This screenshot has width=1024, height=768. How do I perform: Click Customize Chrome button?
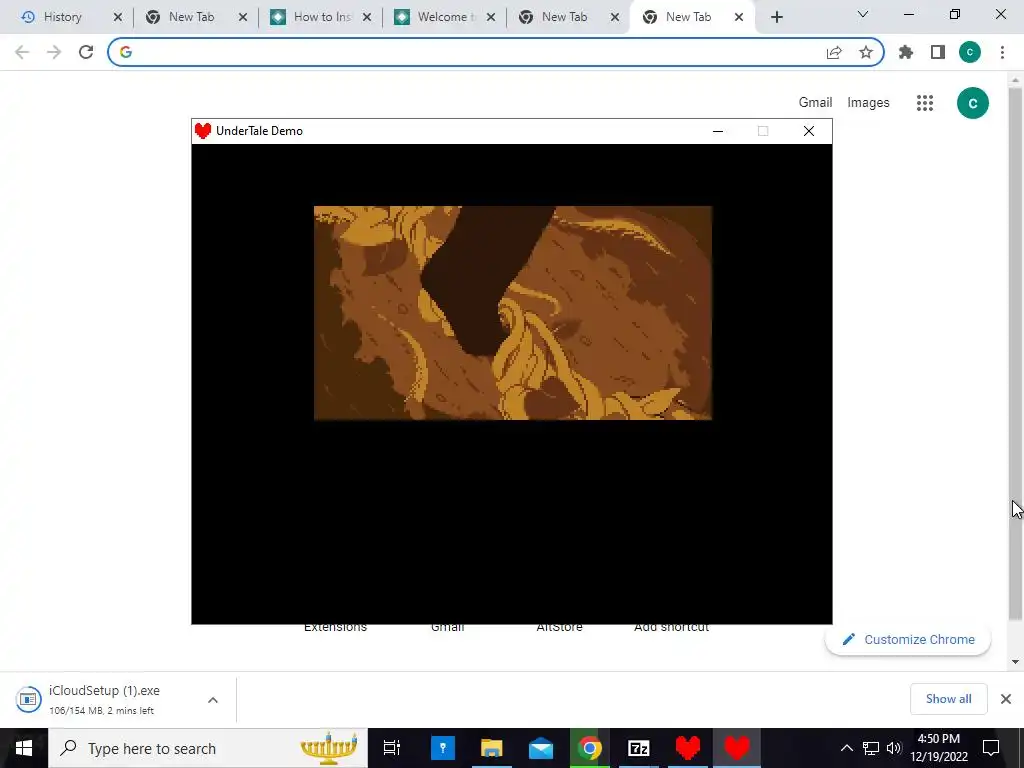908,639
